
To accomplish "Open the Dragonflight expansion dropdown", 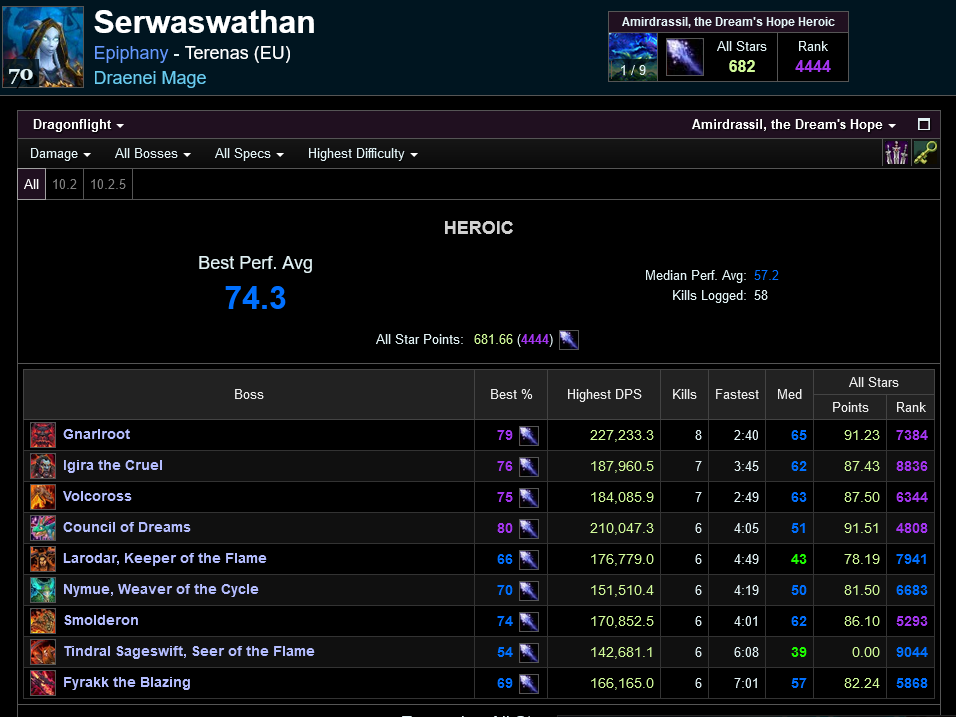I will click(x=78, y=124).
